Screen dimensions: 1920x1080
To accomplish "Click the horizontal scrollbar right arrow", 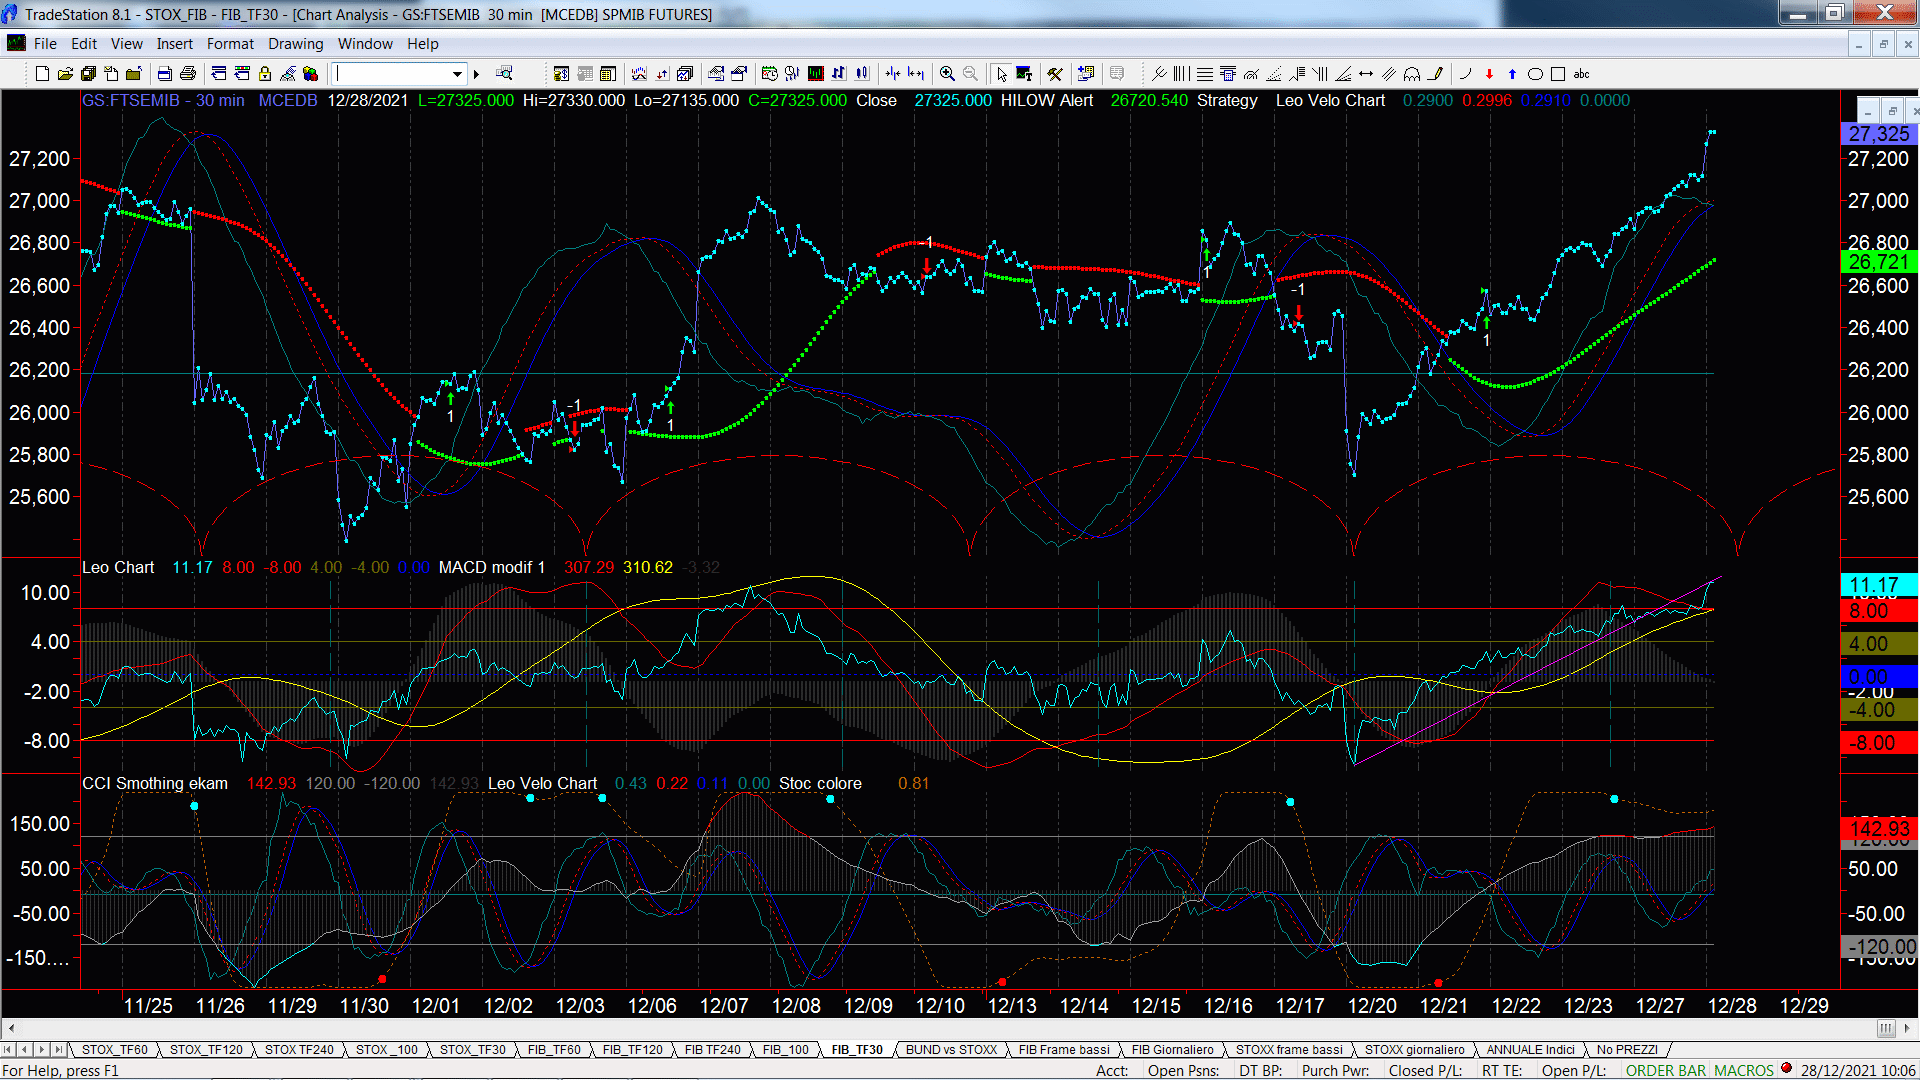I will coord(1908,1028).
